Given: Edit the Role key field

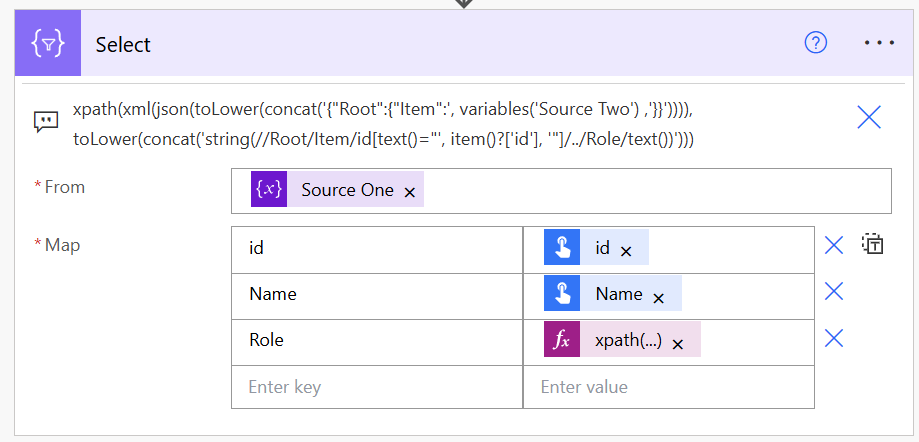Looking at the screenshot, I should click(376, 340).
